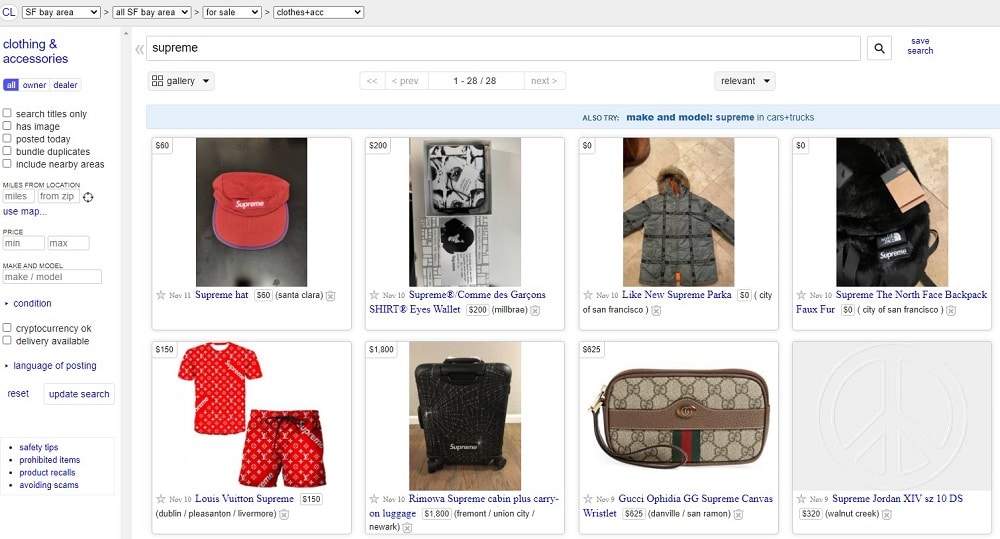Image resolution: width=1000 pixels, height=539 pixels.
Task: Select the owner tab
Action: (34, 85)
